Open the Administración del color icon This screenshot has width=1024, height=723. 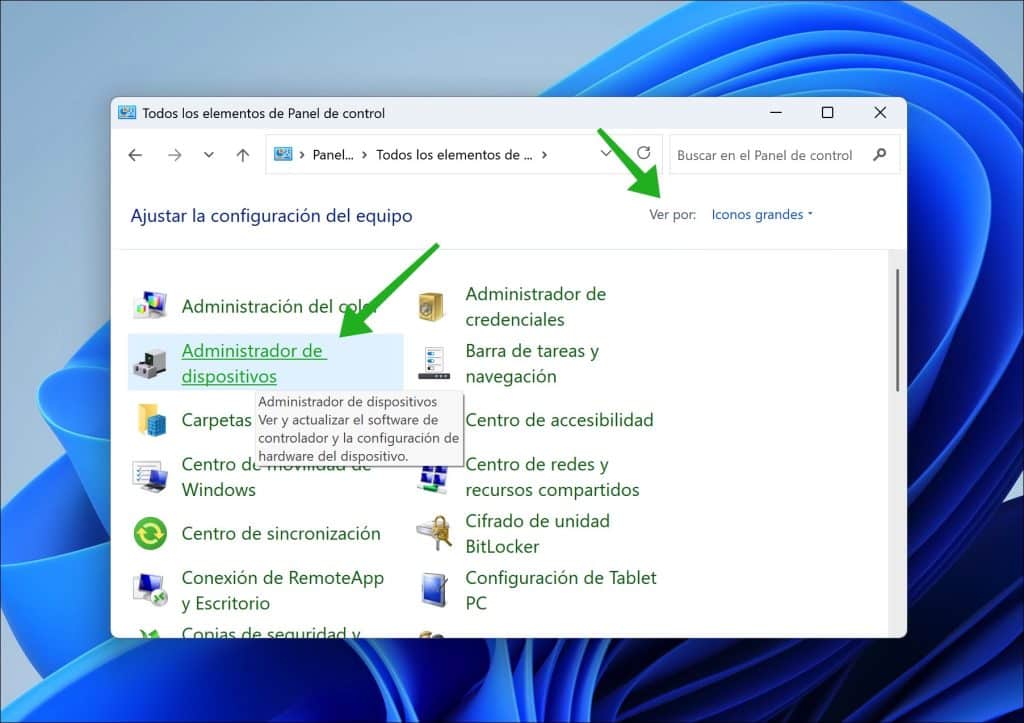150,306
